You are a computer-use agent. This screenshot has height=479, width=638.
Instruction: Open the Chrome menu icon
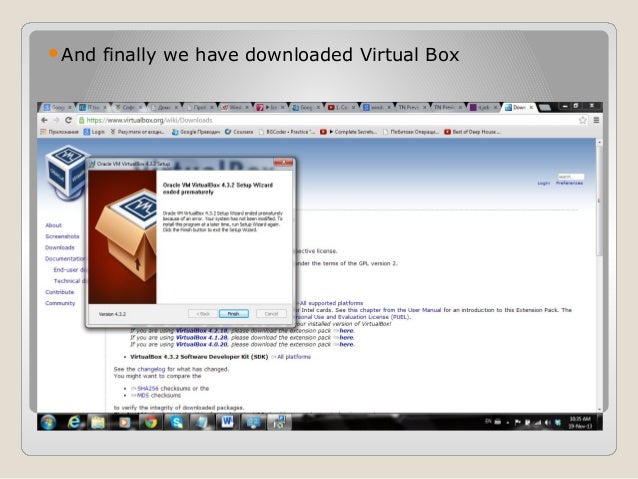(x=596, y=120)
